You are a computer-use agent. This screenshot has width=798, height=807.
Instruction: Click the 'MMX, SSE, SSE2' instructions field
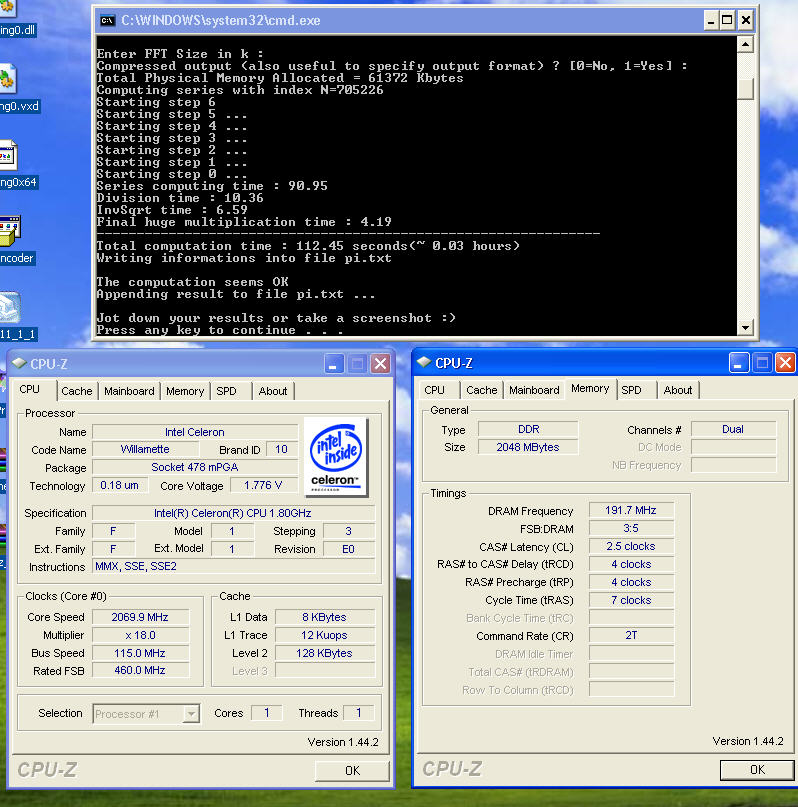(x=233, y=566)
